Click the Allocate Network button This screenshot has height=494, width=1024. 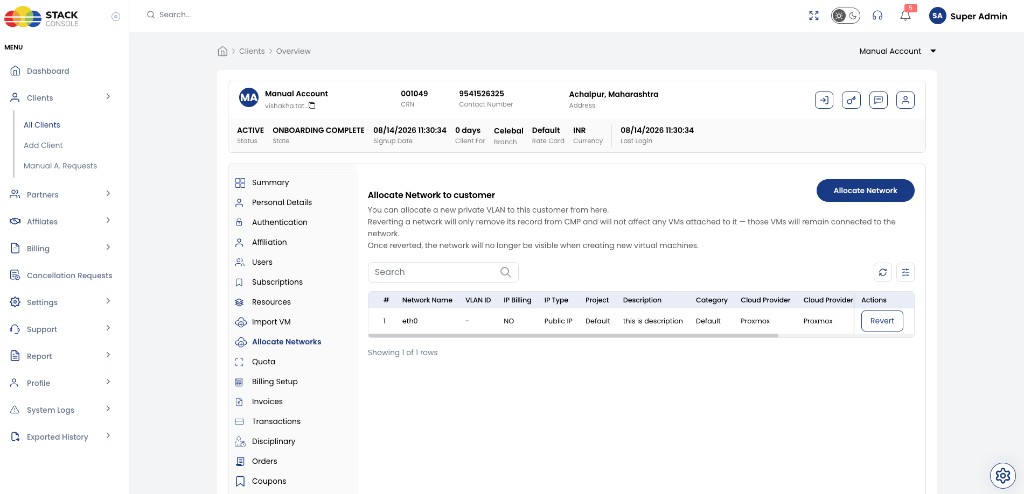click(865, 190)
